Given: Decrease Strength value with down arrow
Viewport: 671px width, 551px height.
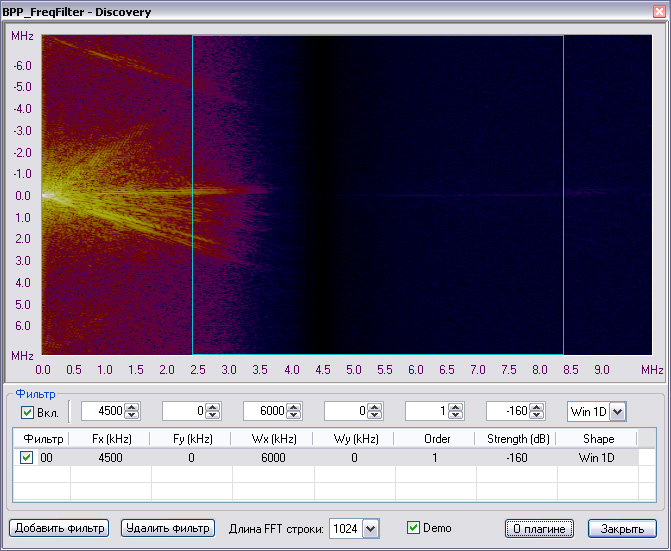Looking at the screenshot, I should [537, 415].
